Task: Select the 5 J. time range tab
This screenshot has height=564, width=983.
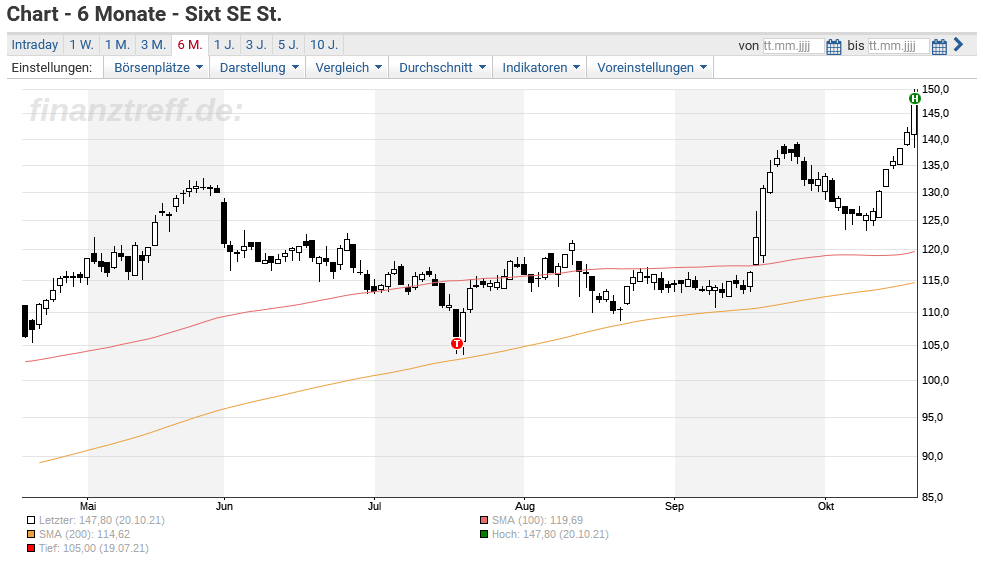Action: pyautogui.click(x=288, y=44)
